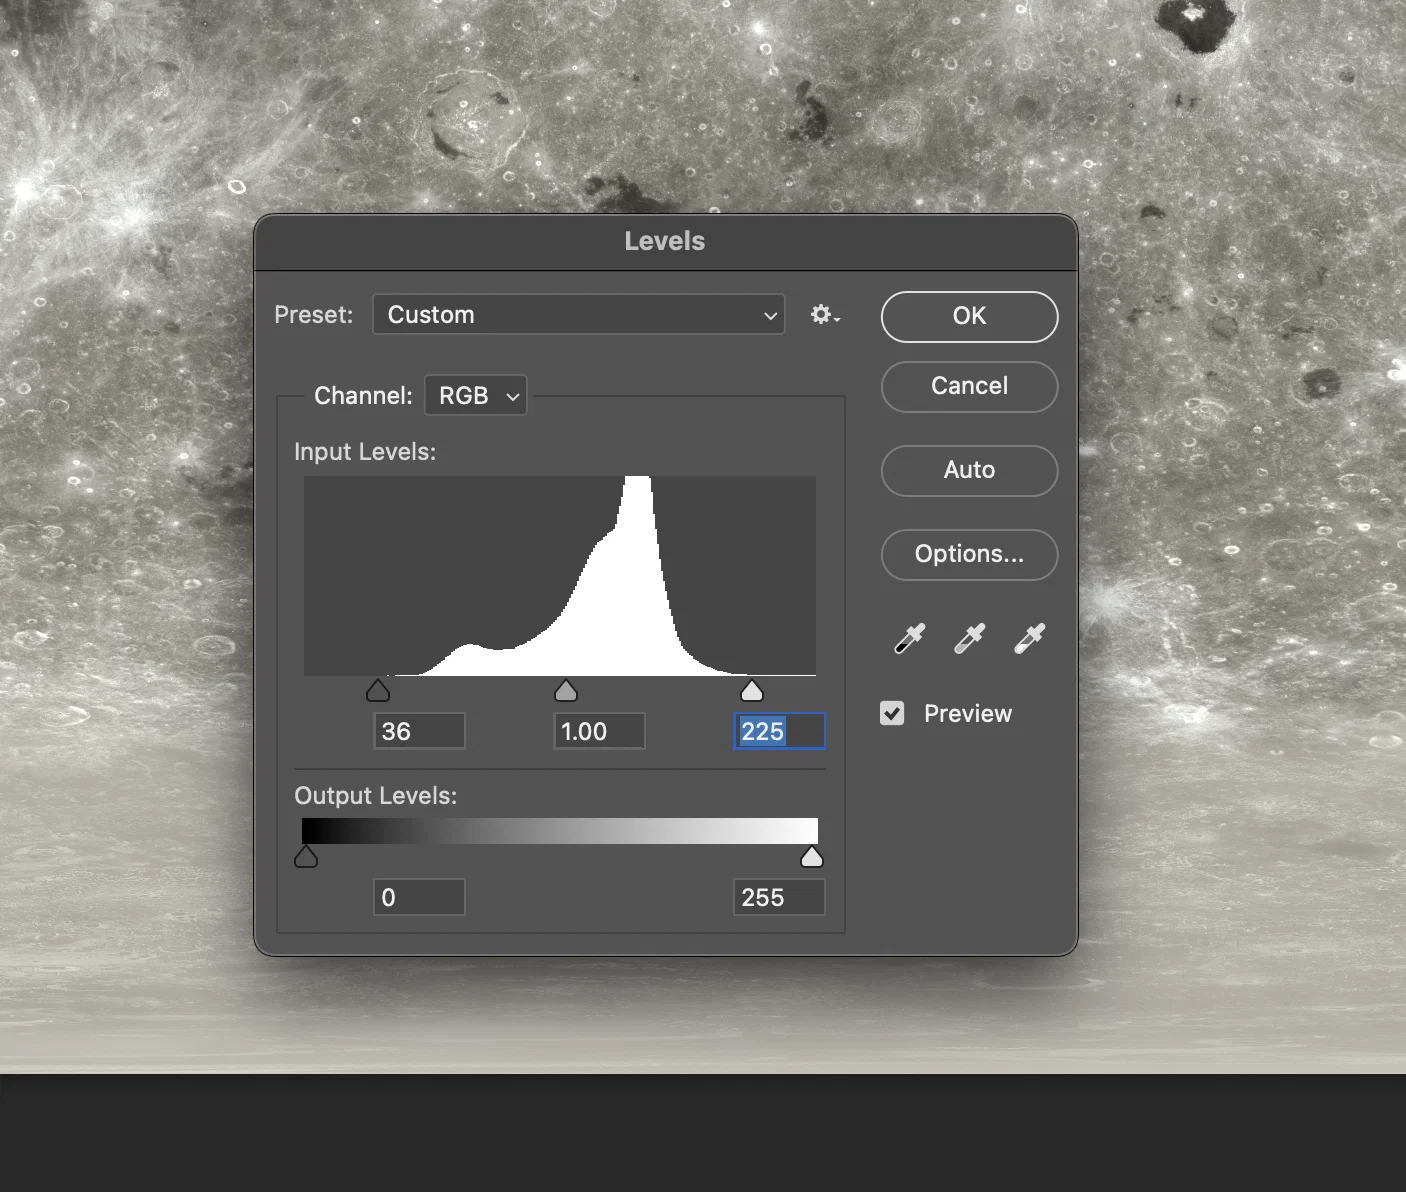Toggle the Preview checkbox

tap(892, 713)
